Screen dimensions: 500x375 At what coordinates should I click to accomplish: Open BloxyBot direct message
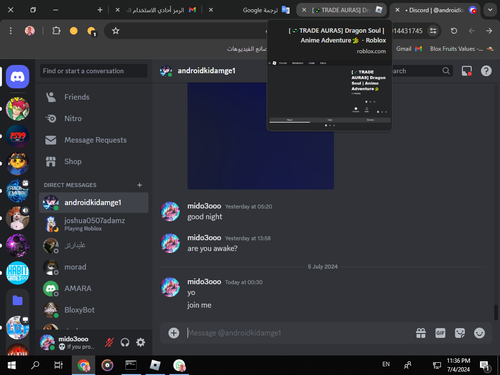[x=94, y=310]
